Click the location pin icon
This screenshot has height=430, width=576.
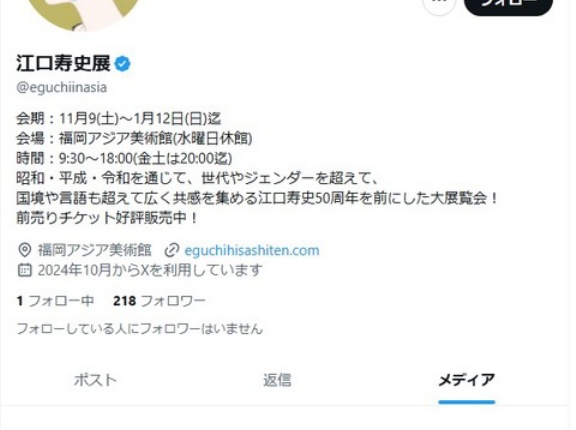(x=25, y=250)
